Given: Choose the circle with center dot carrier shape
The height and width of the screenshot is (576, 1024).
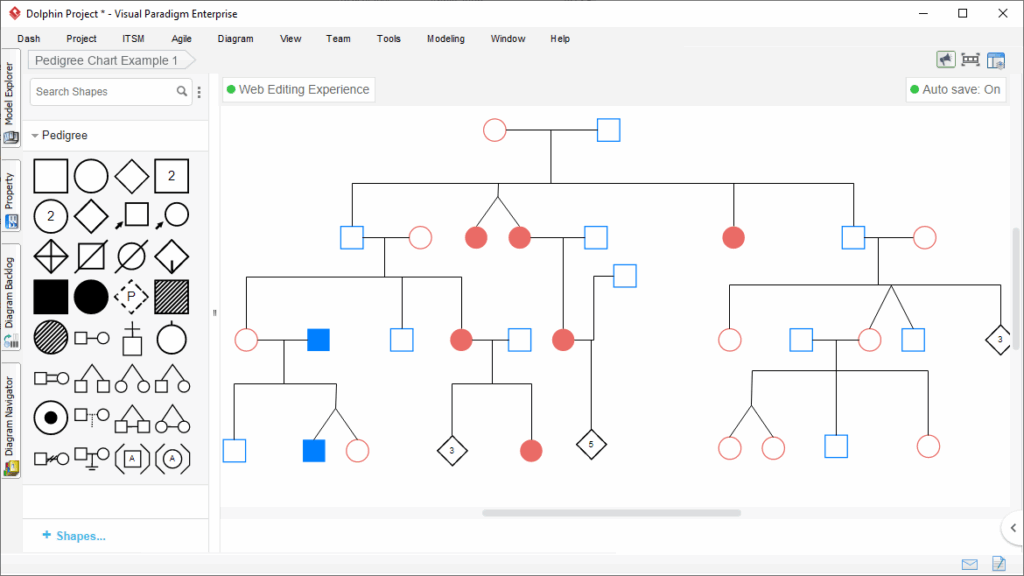Looking at the screenshot, I should [x=50, y=418].
